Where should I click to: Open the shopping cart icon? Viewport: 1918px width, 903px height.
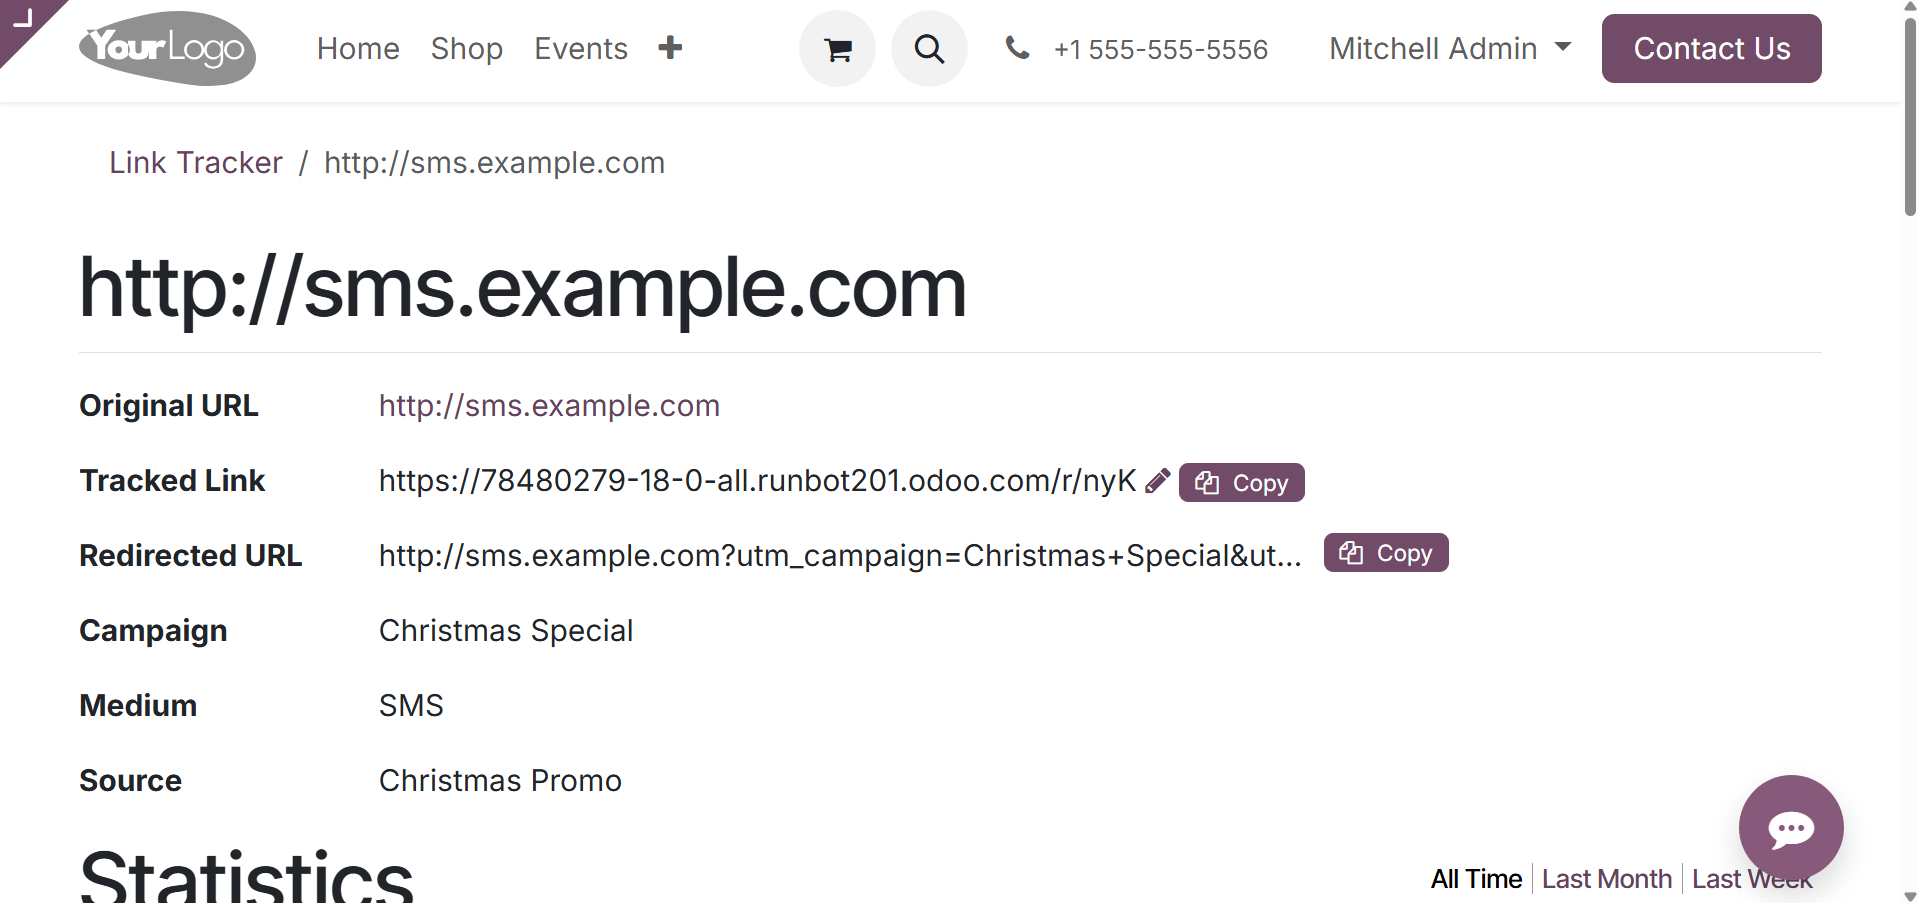[x=837, y=49]
